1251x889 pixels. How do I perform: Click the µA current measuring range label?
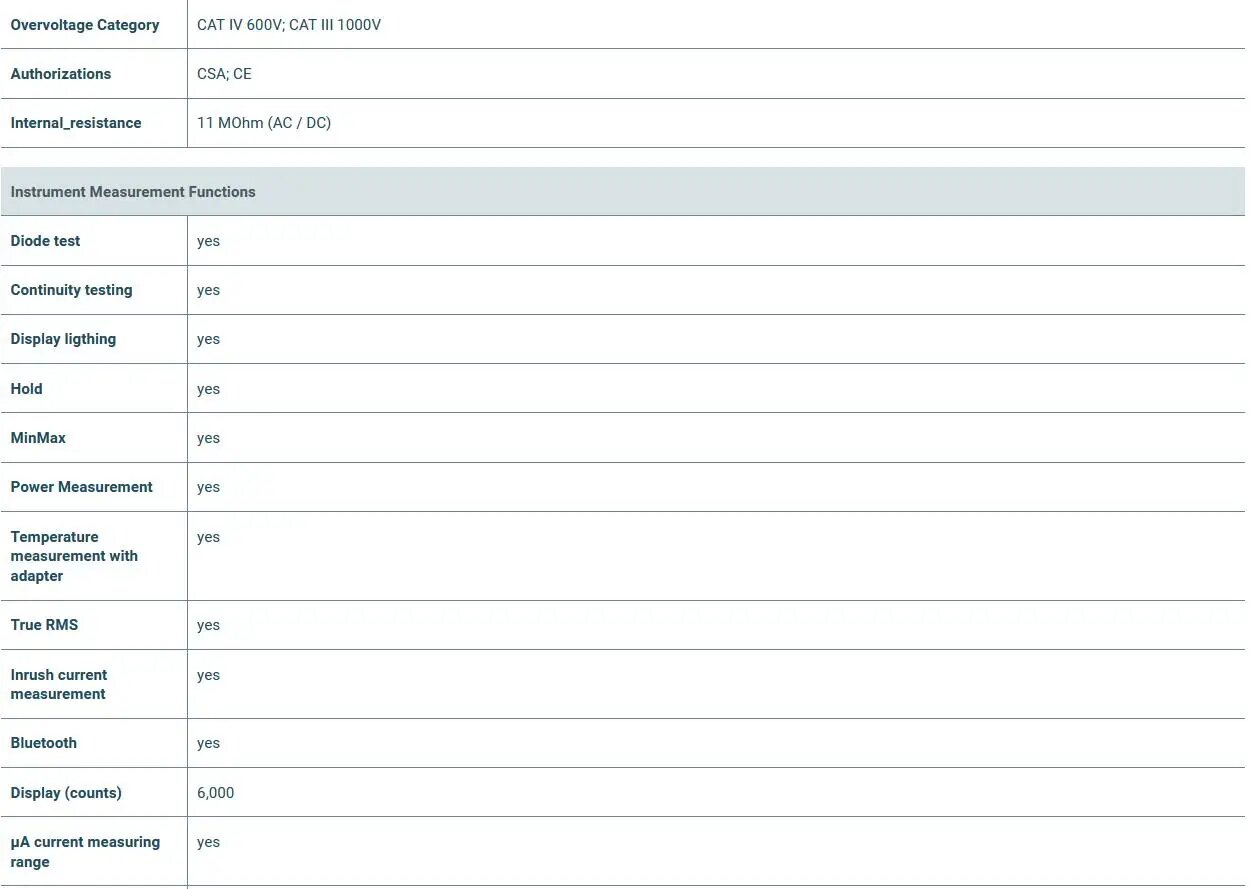[x=85, y=852]
